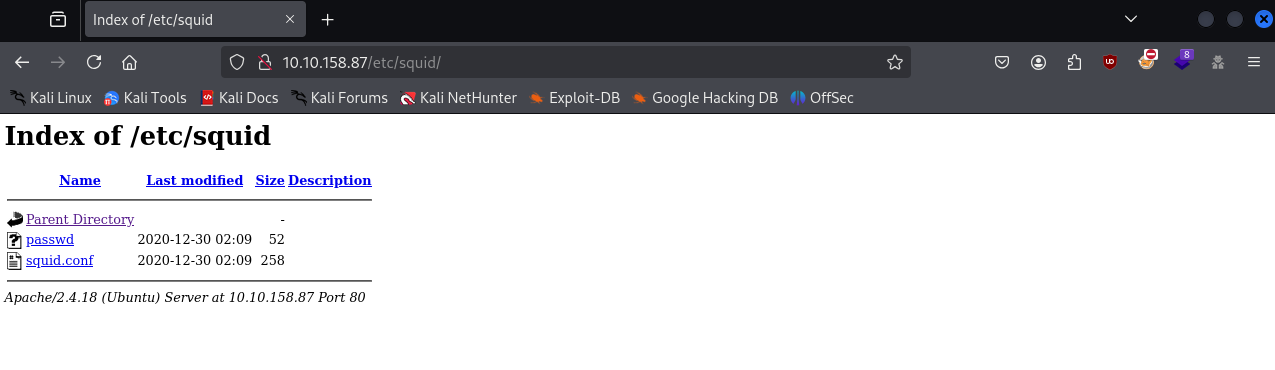This screenshot has height=370, width=1275.
Task: Show the list all tabs dropdown
Action: click(x=1131, y=19)
